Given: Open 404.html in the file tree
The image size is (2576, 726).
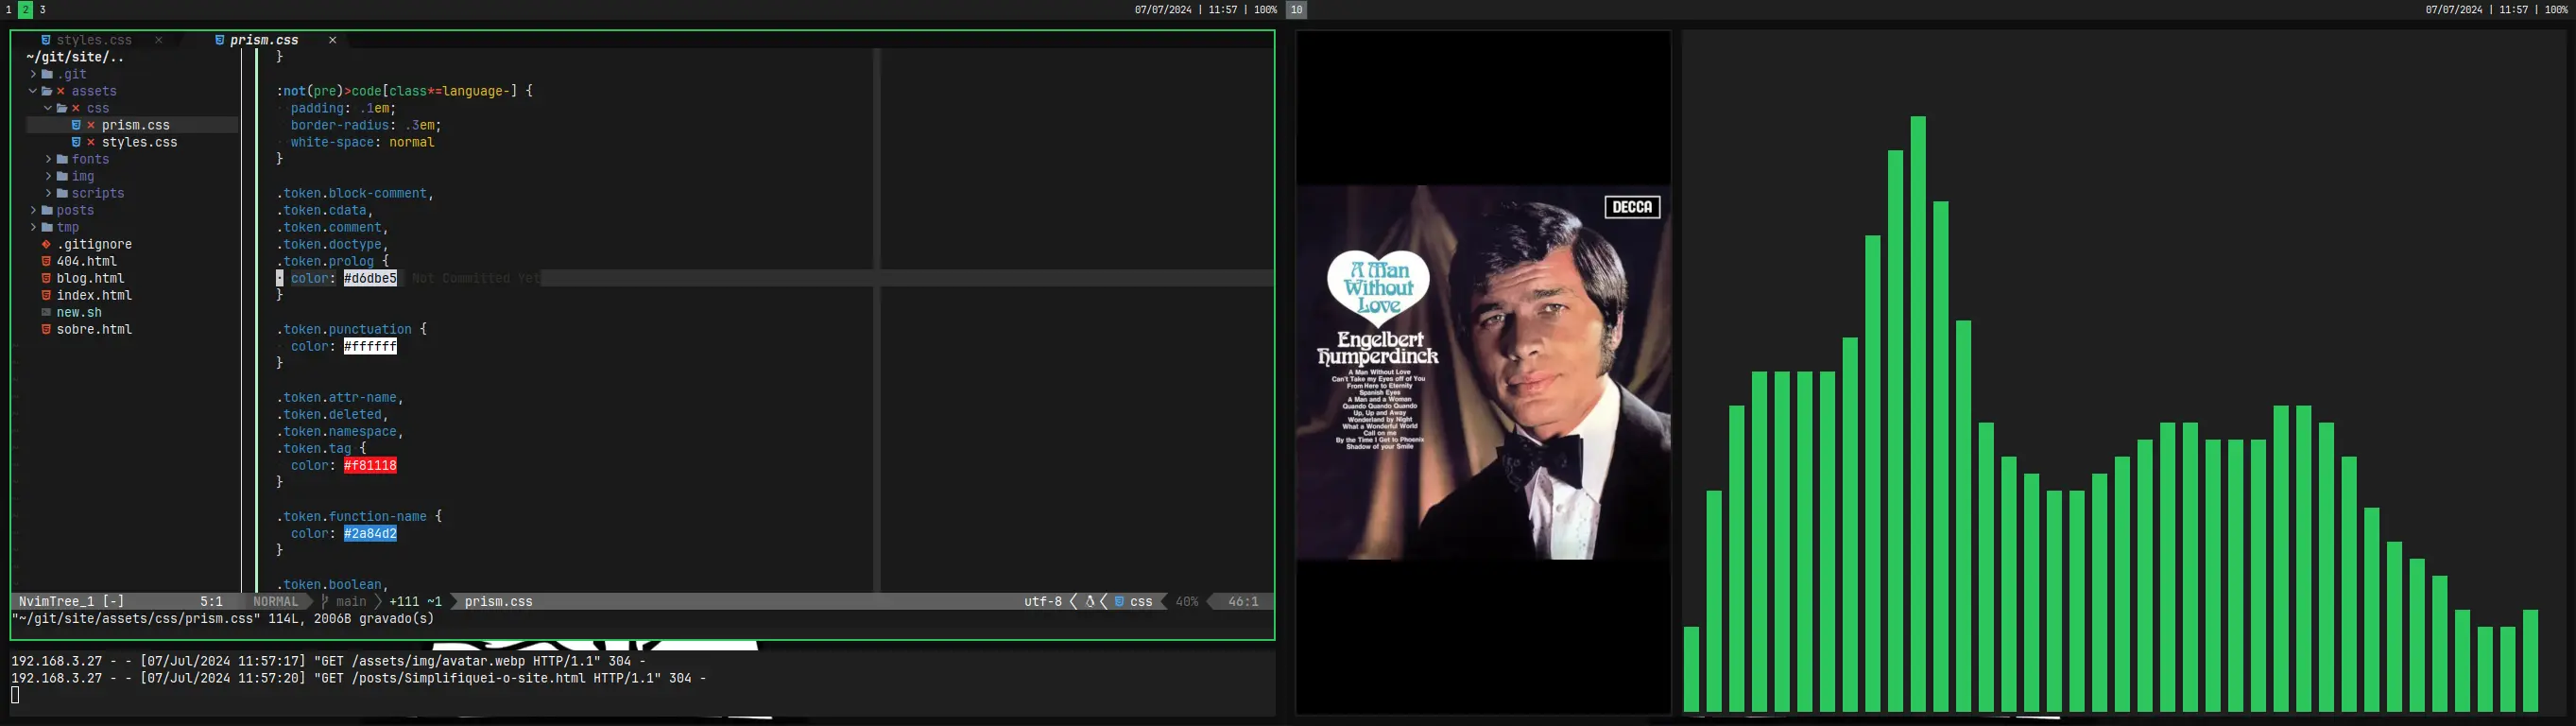Looking at the screenshot, I should [87, 261].
